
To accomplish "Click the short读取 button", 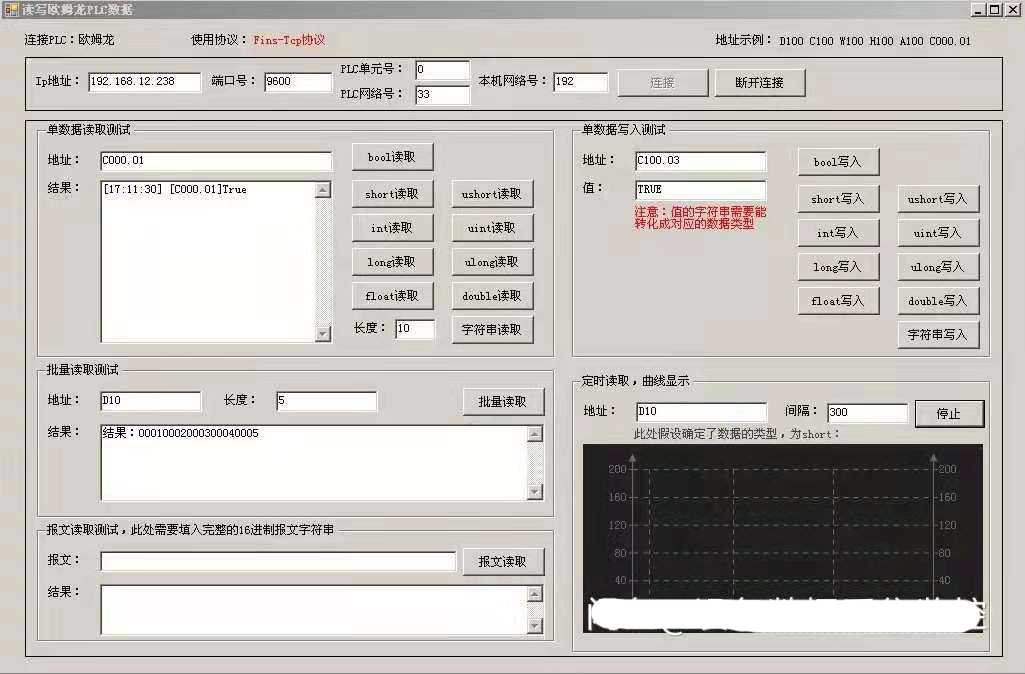I will coord(392,194).
